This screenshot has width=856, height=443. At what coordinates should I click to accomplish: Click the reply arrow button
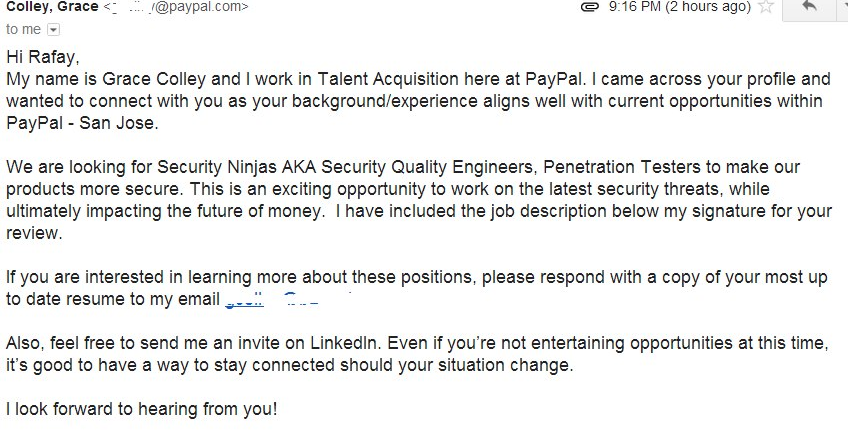810,8
